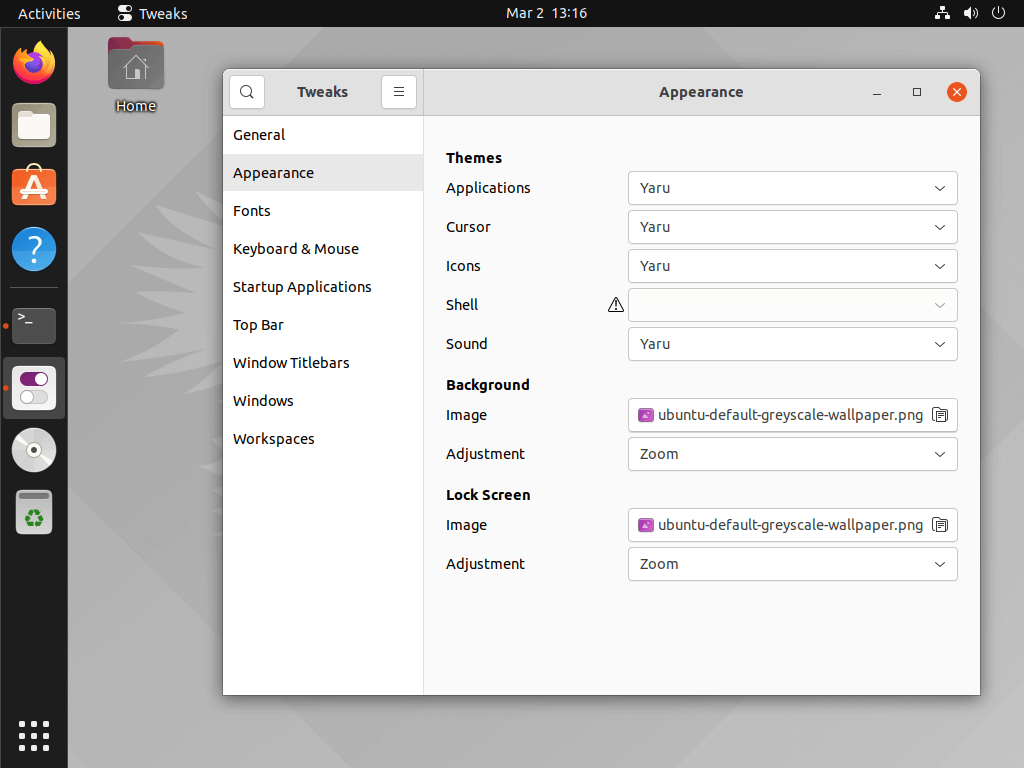Open the Terminal from the dock
This screenshot has height=768, width=1024.
34,325
